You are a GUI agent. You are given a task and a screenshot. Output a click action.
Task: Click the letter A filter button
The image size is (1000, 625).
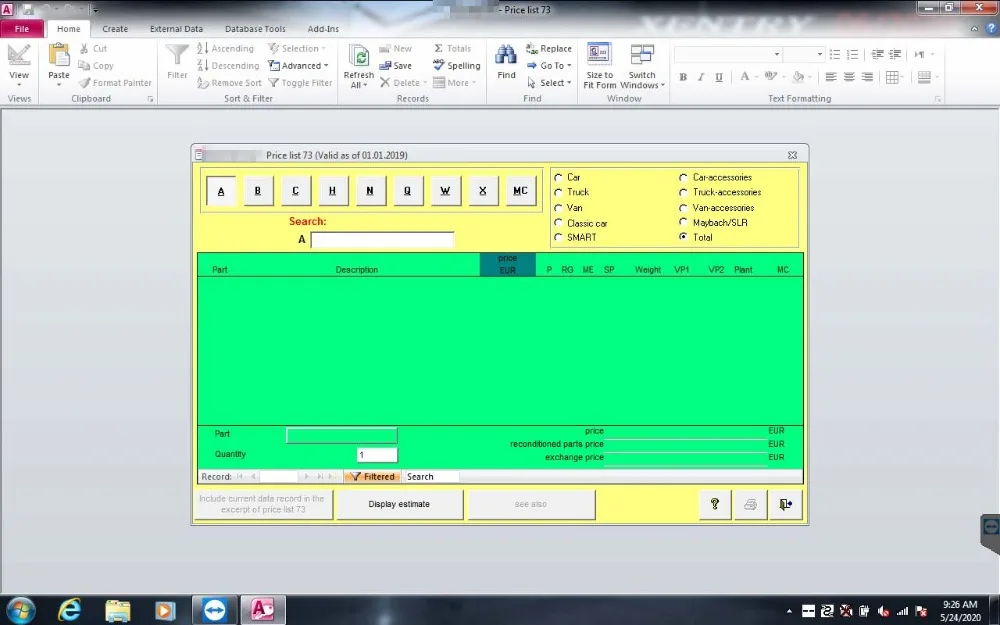click(x=221, y=191)
